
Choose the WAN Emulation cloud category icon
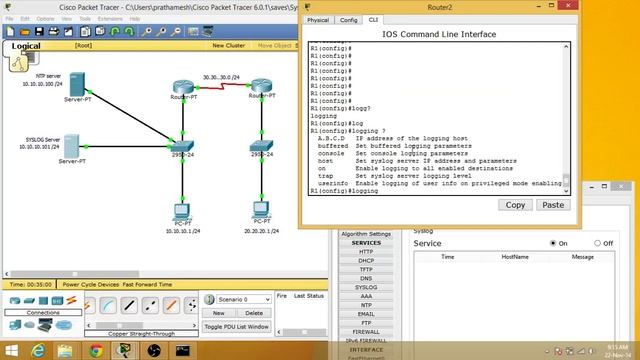tap(29, 325)
